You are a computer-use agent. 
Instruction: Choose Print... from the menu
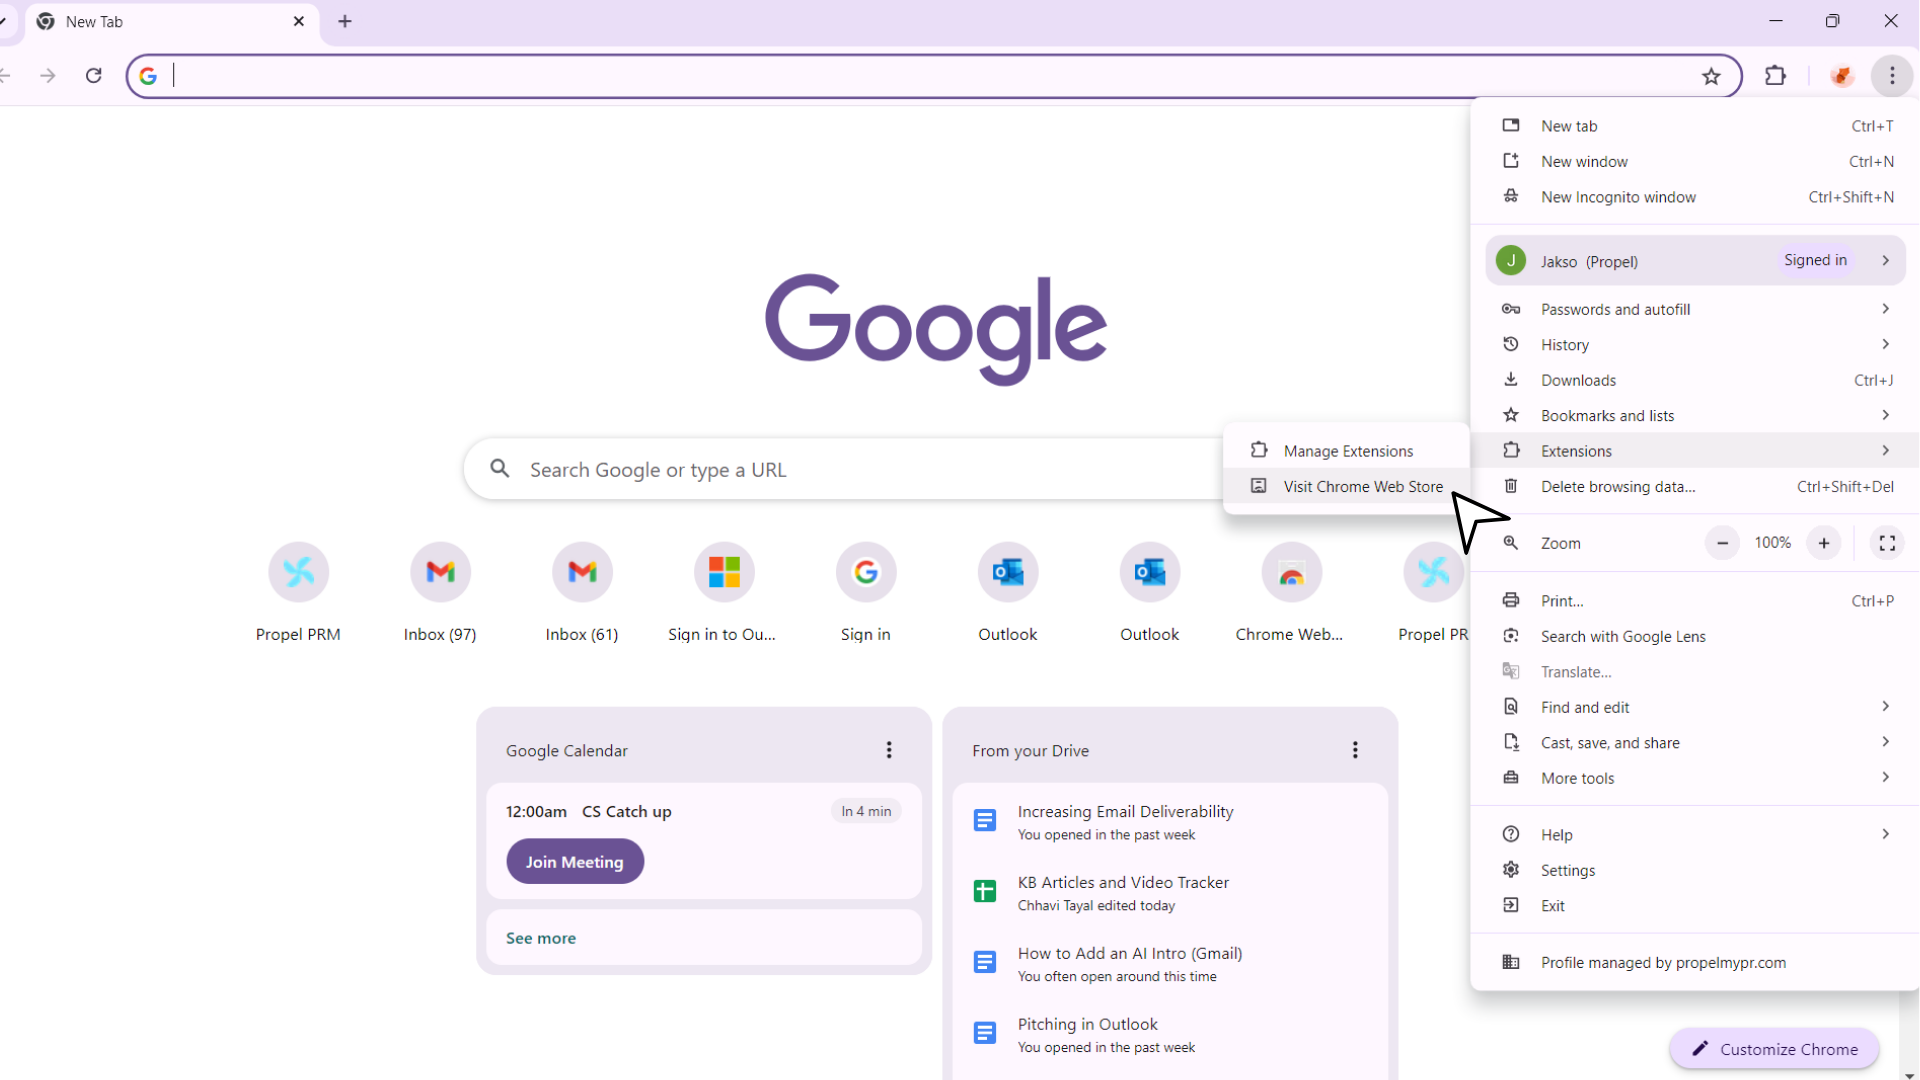[x=1695, y=601]
